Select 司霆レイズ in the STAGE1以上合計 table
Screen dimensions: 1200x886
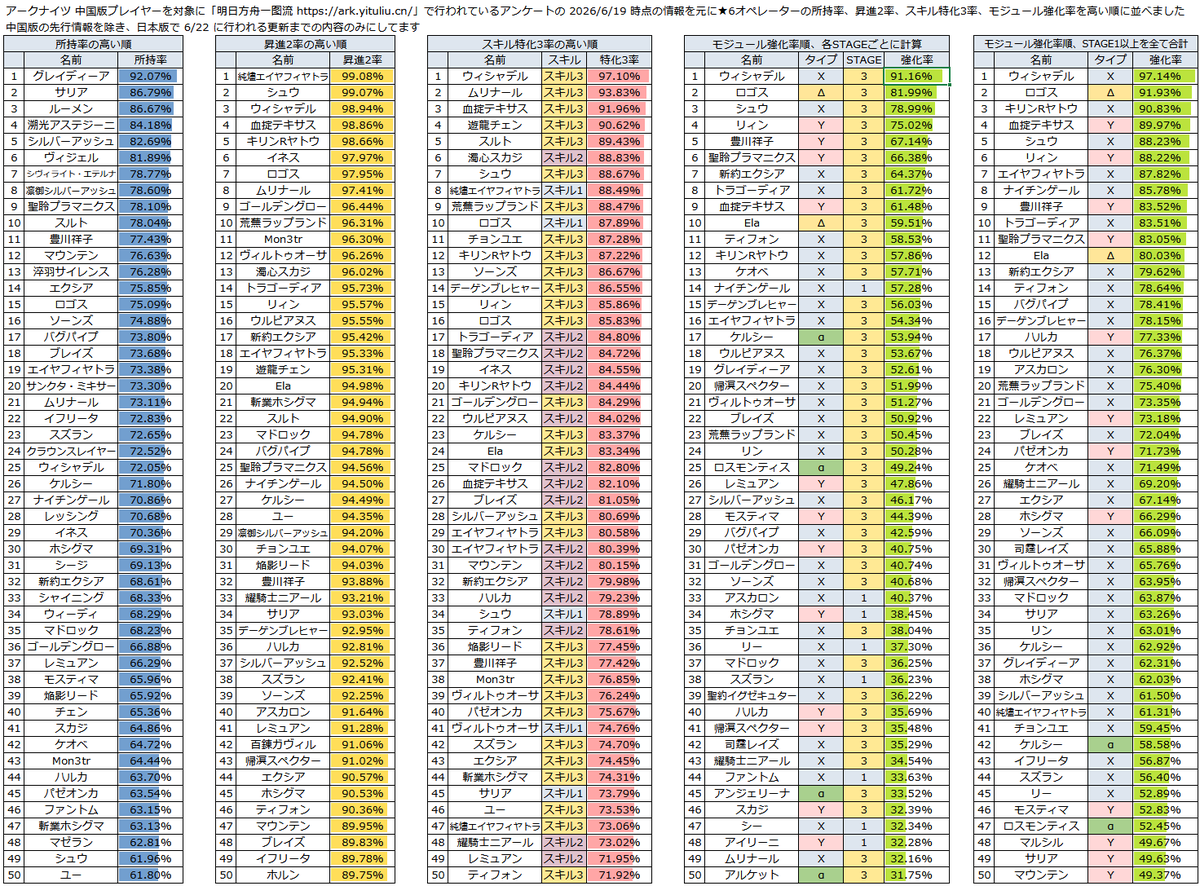click(x=1042, y=548)
